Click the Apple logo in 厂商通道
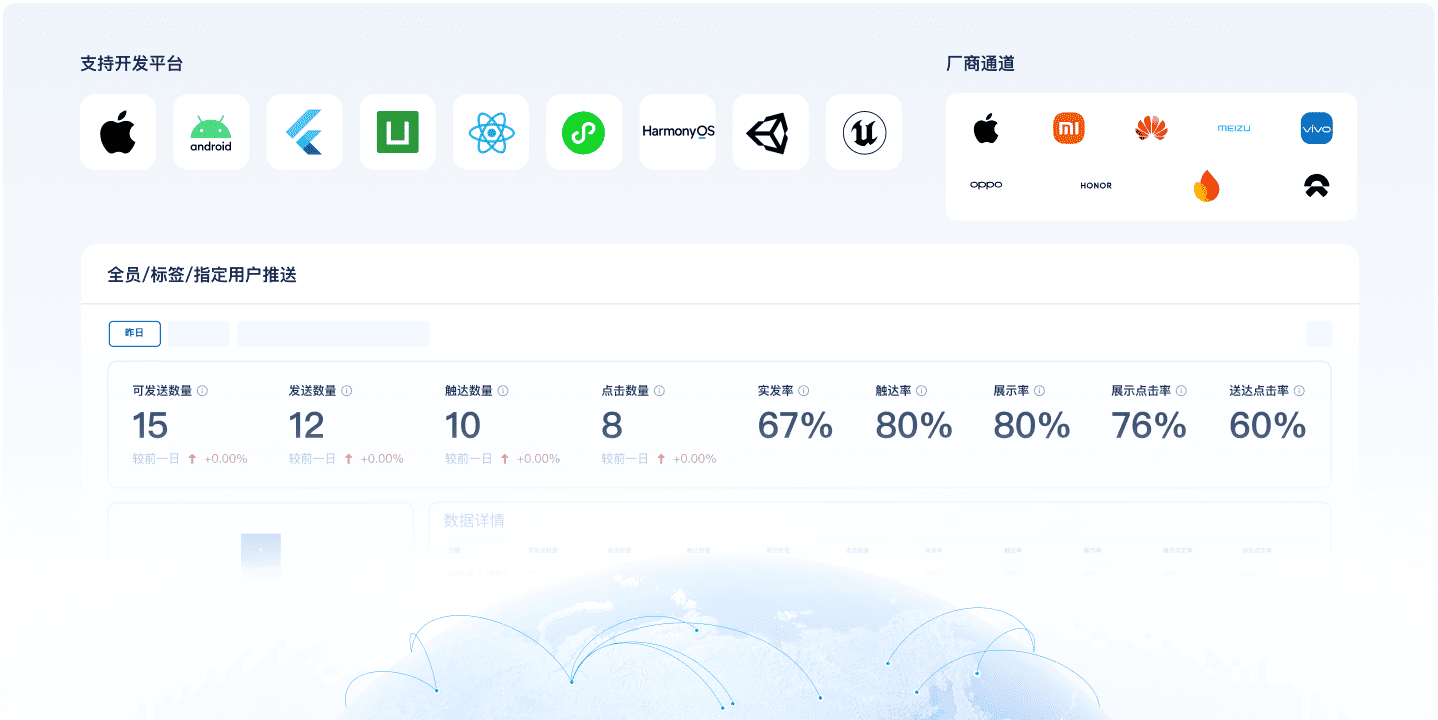1438x720 pixels. tap(986, 128)
